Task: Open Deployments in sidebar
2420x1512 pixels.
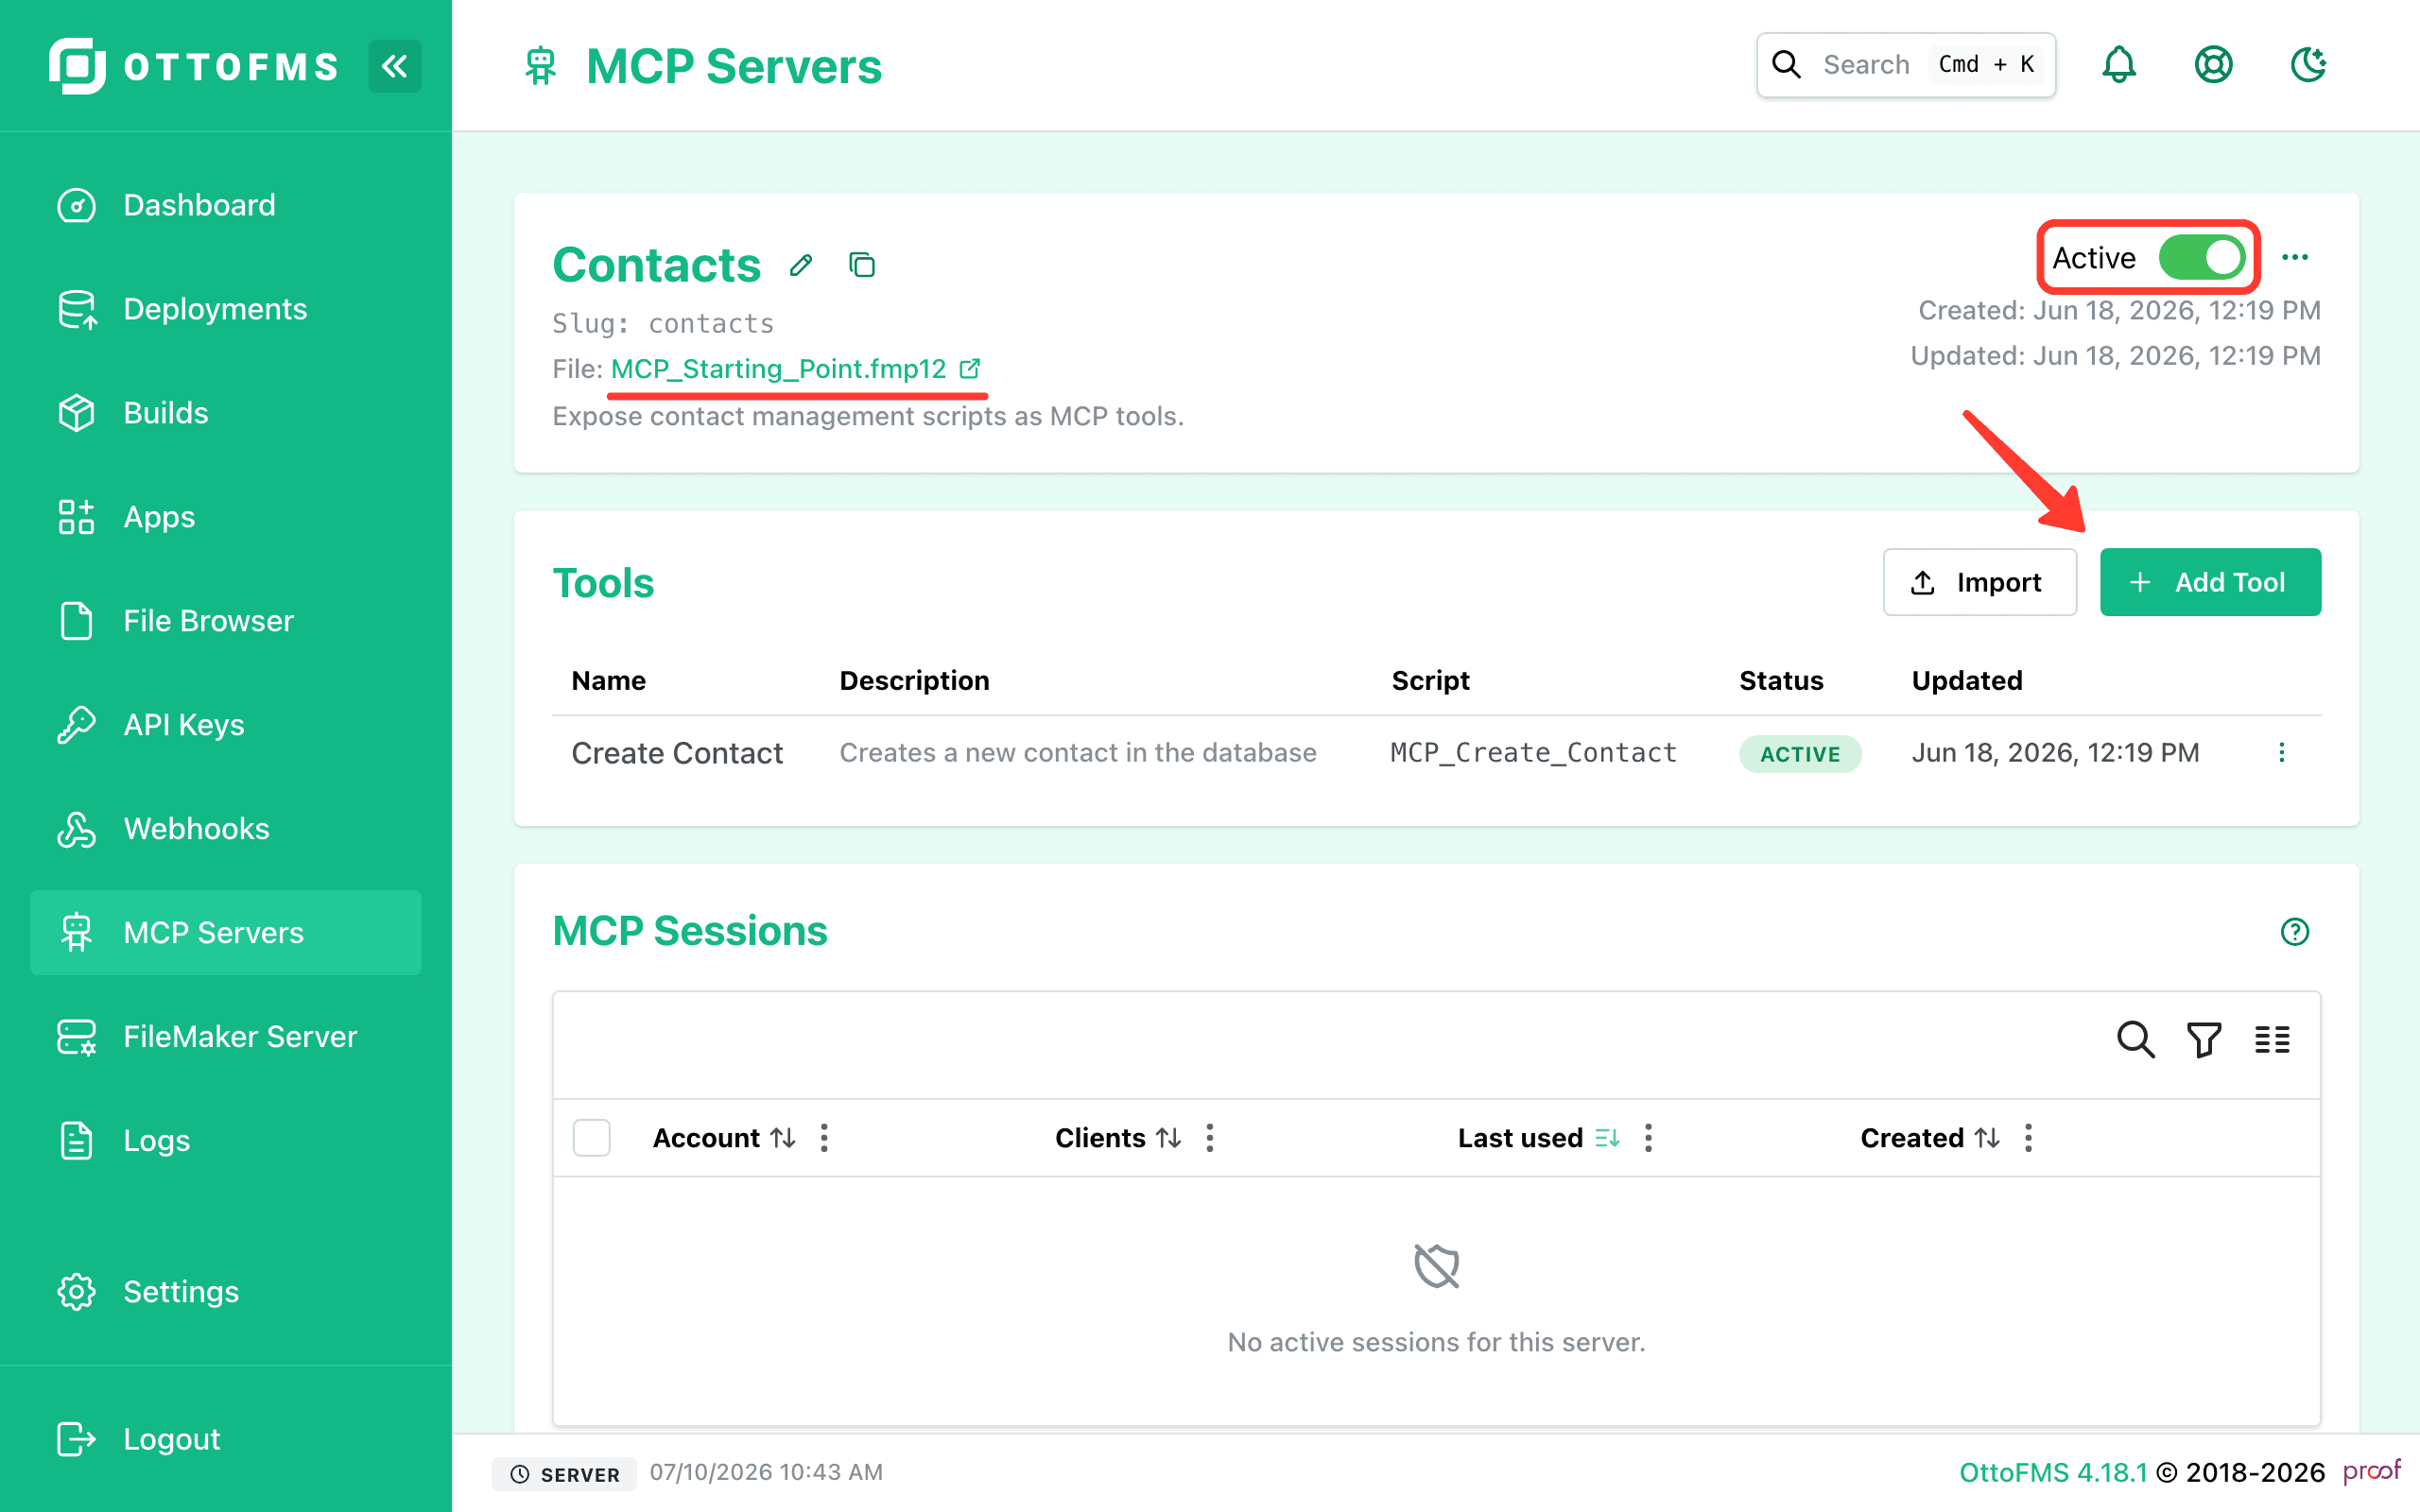Action: click(x=226, y=309)
